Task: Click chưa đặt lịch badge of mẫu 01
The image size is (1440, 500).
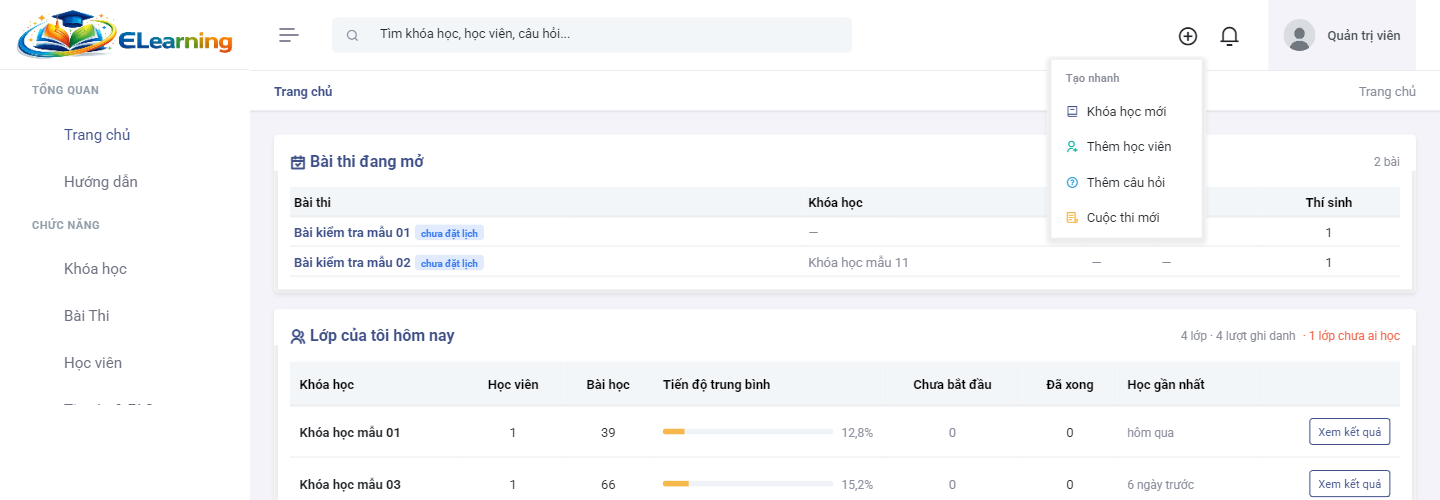Action: coord(449,233)
